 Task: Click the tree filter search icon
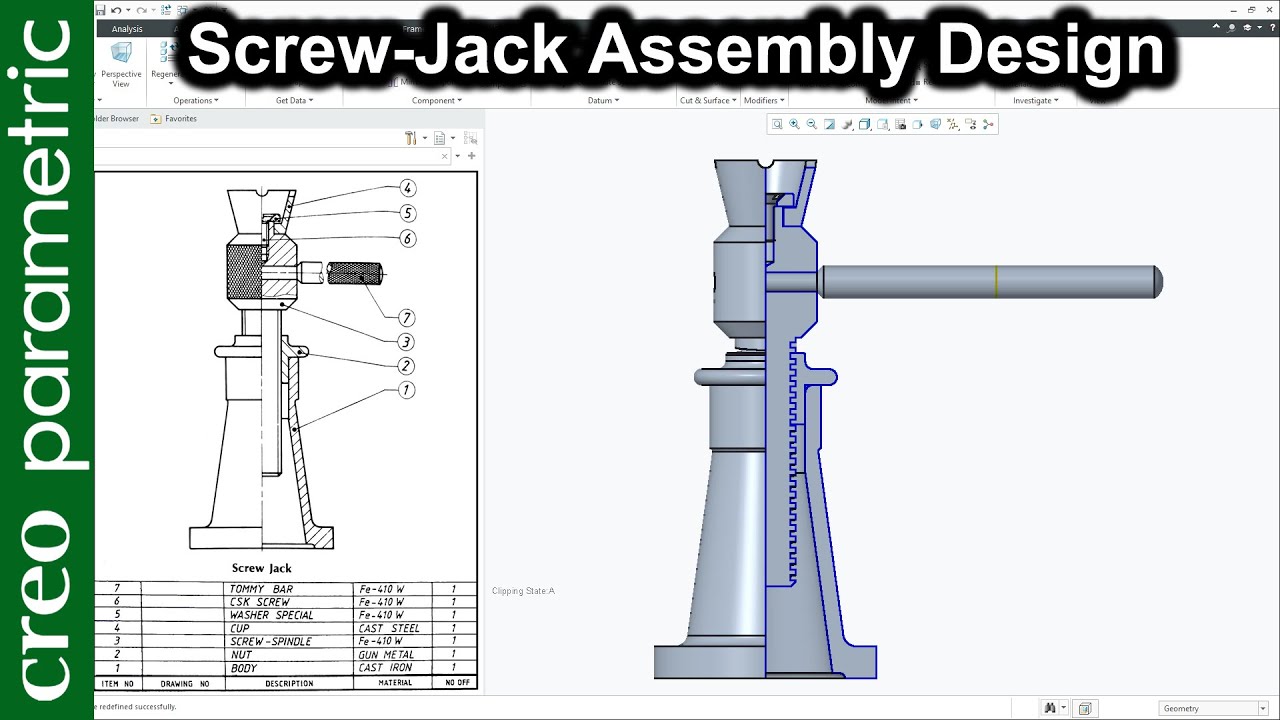pyautogui.click(x=471, y=138)
